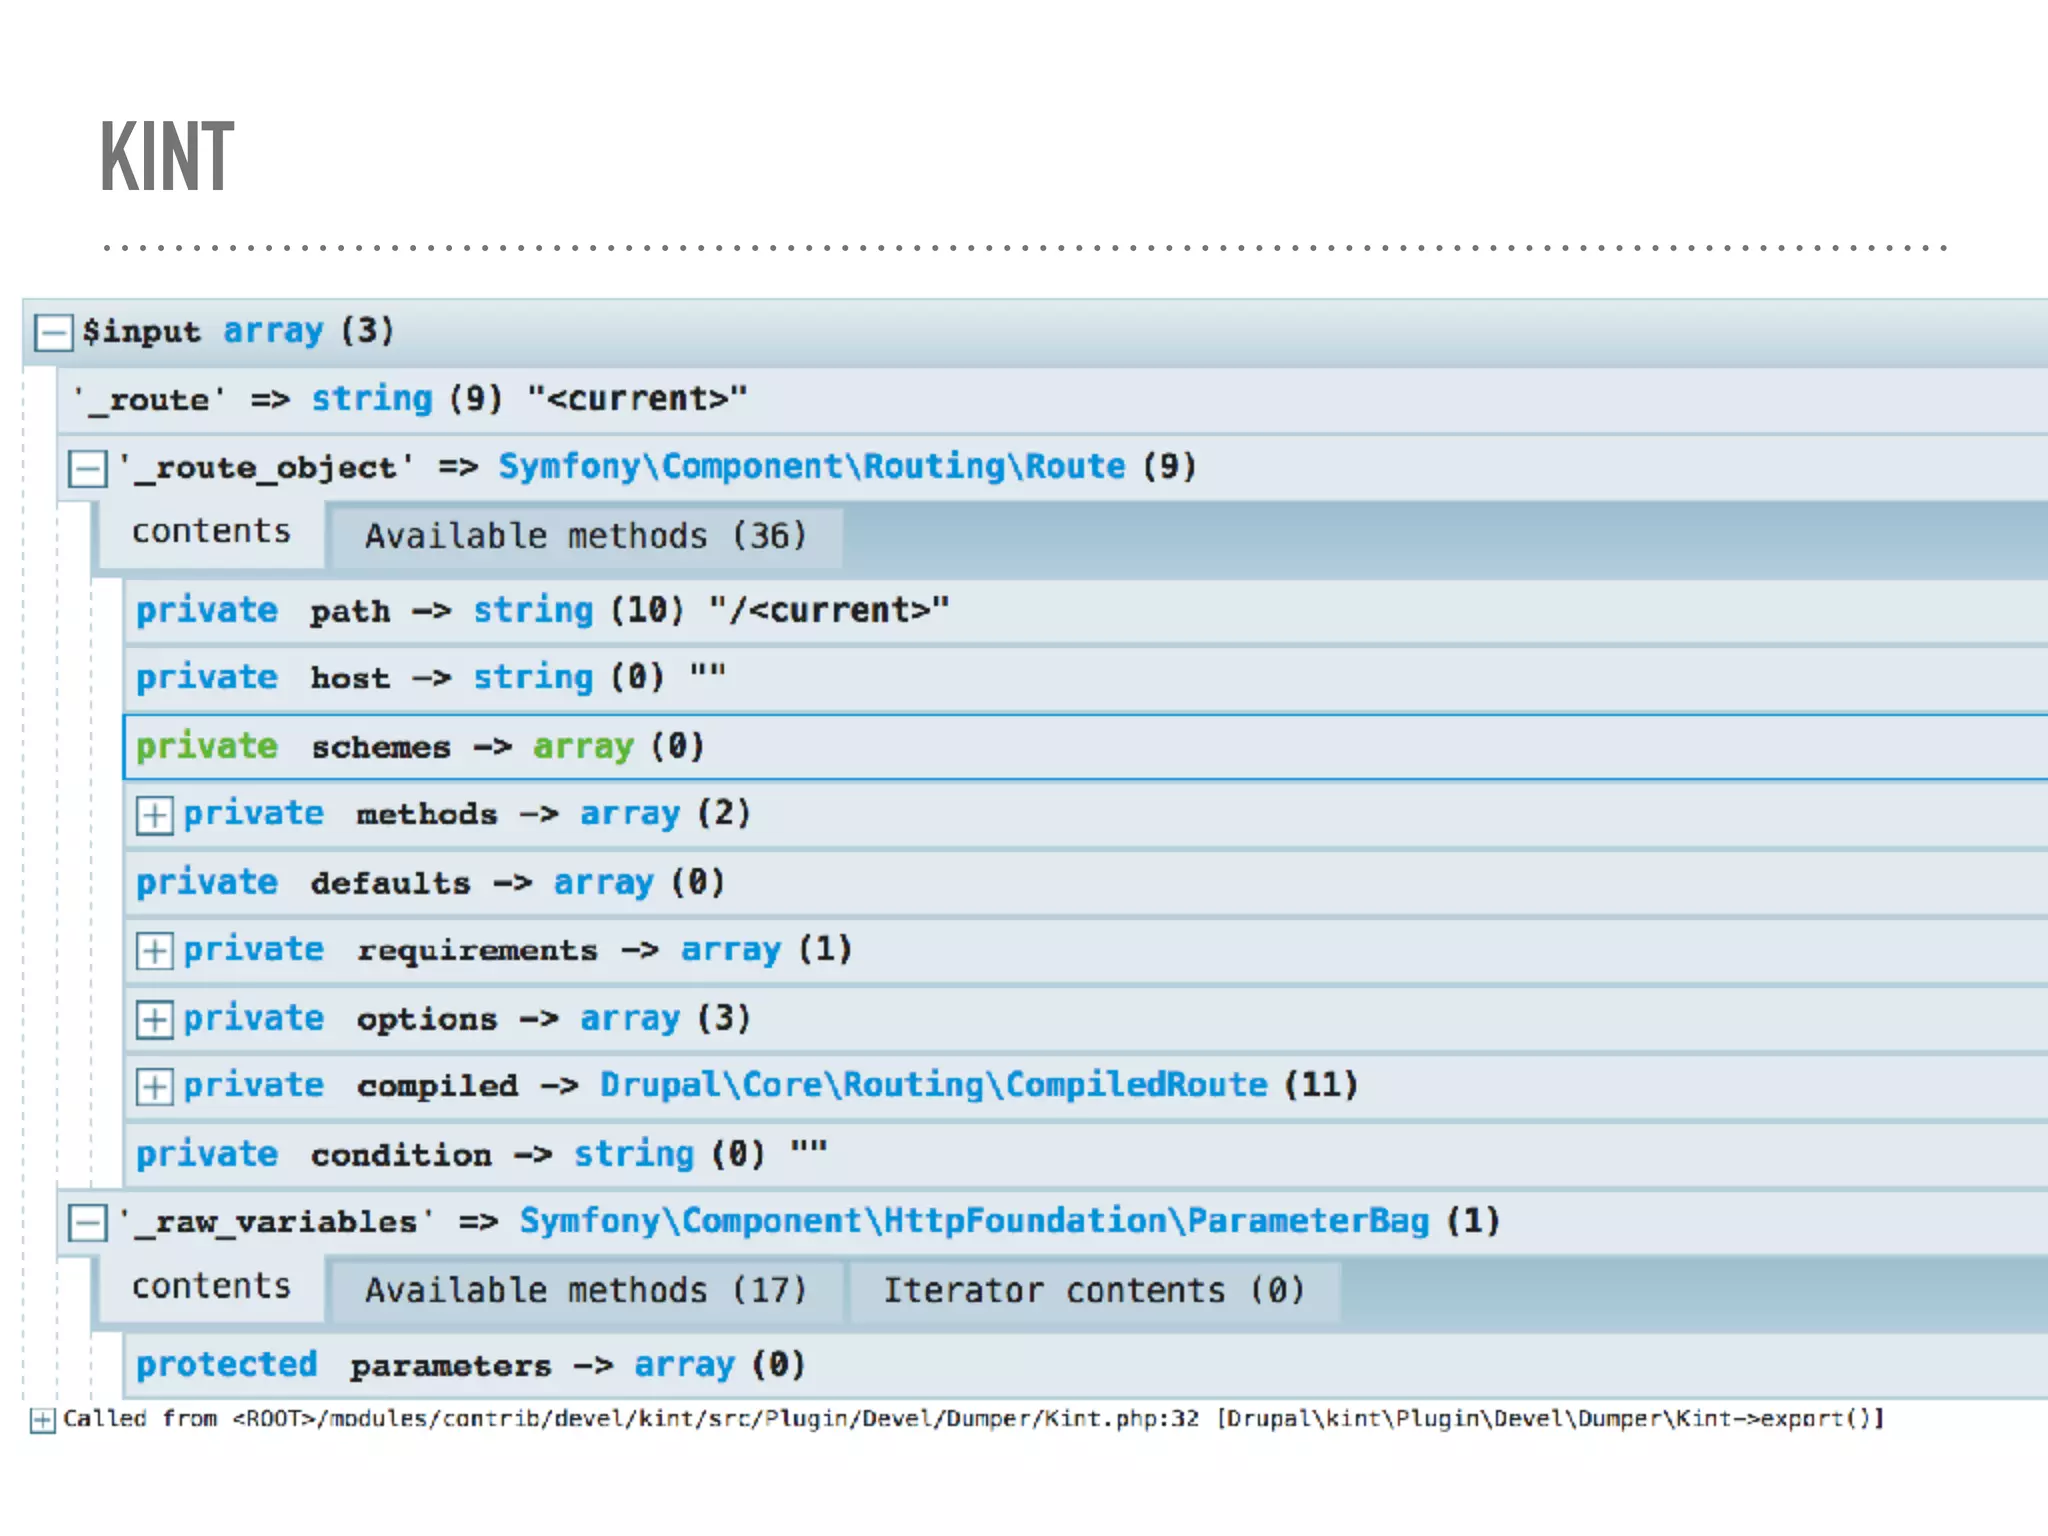The height and width of the screenshot is (1536, 2048).
Task: Expand the 'Called from' trace plus icon
Action: coord(42,1420)
